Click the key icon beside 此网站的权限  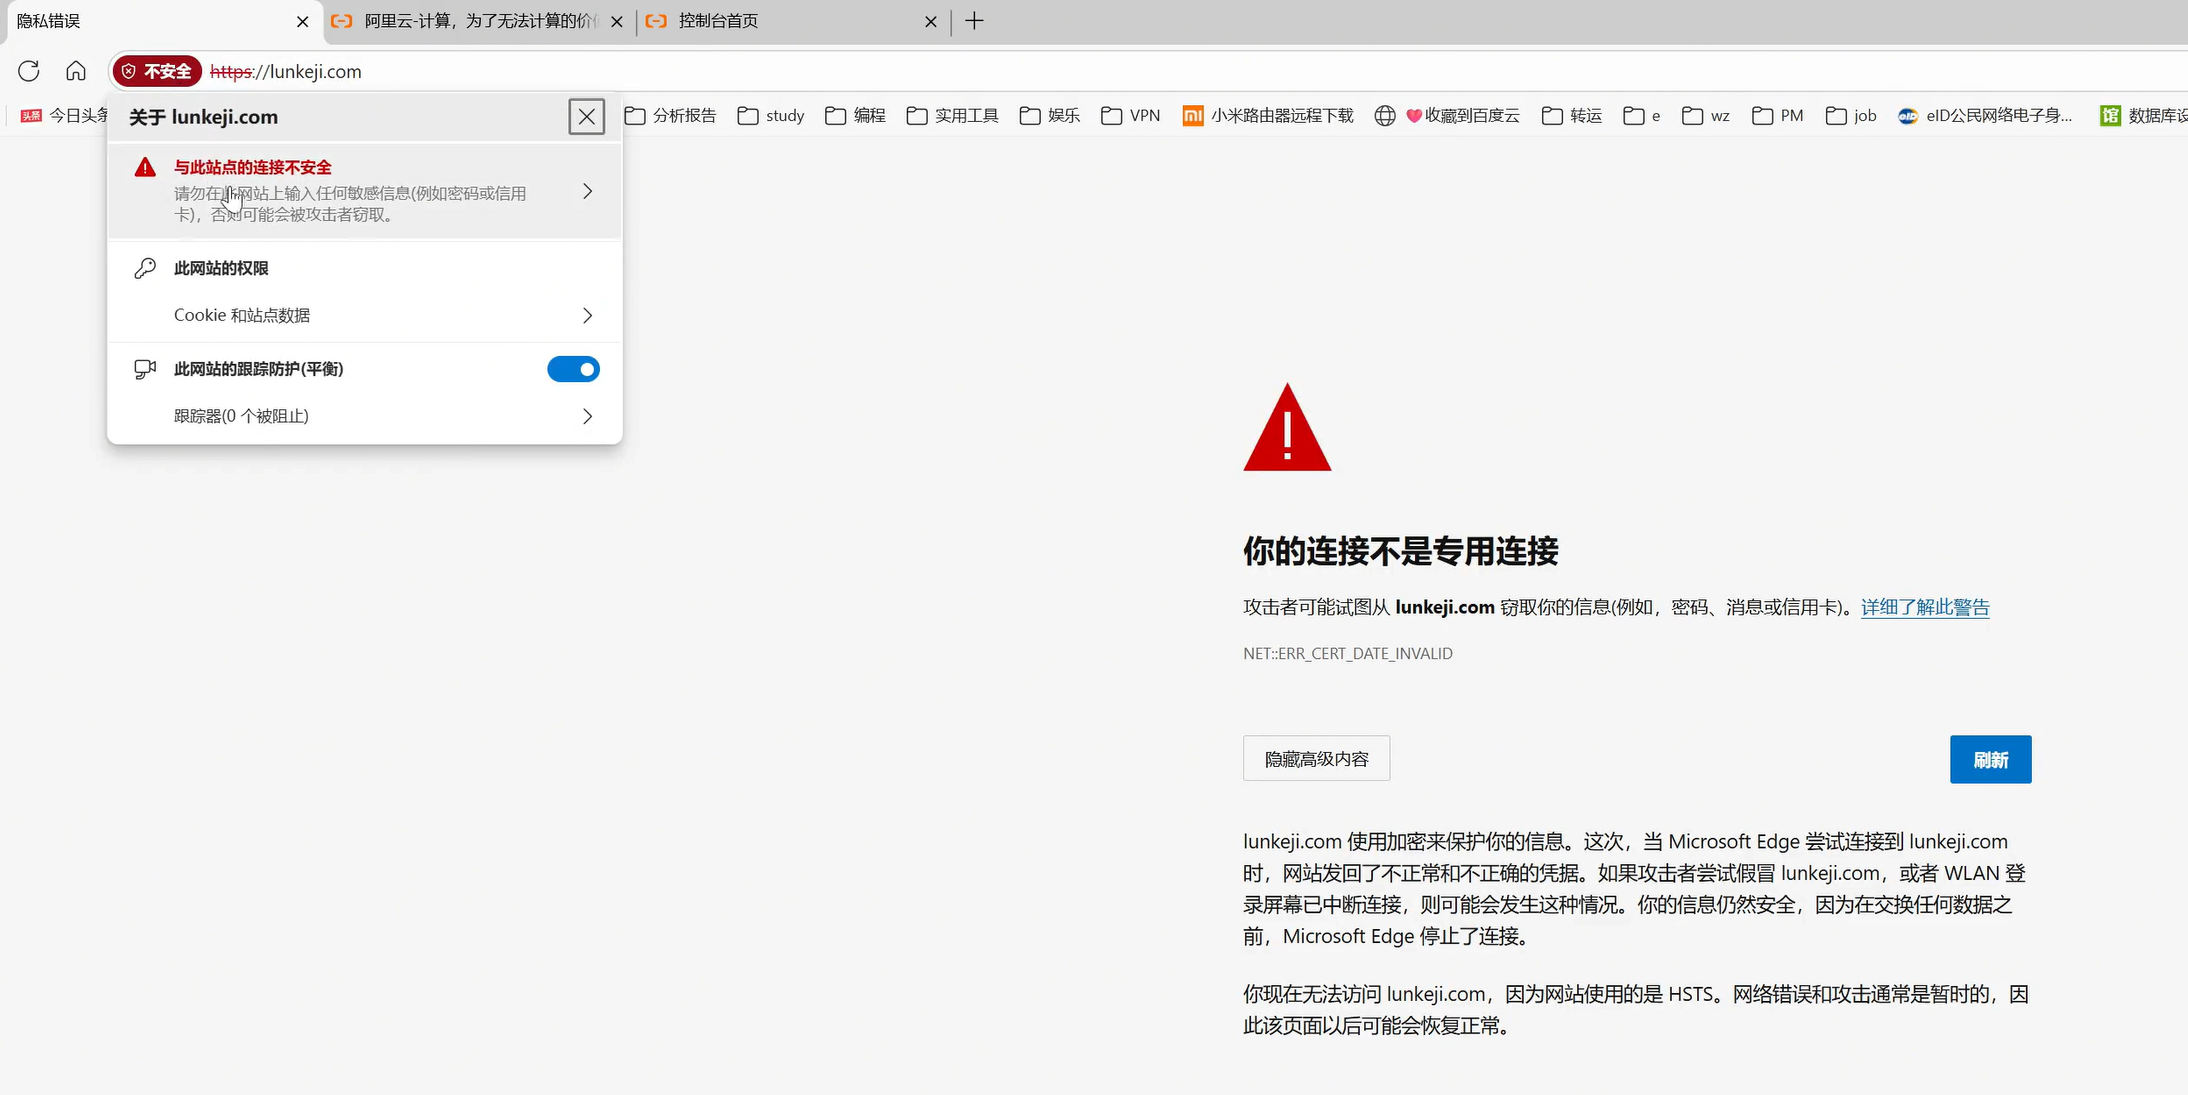tap(144, 268)
